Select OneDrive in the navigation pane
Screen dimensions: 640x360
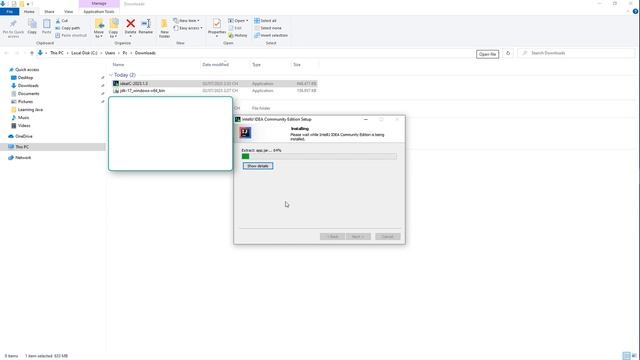(24, 136)
